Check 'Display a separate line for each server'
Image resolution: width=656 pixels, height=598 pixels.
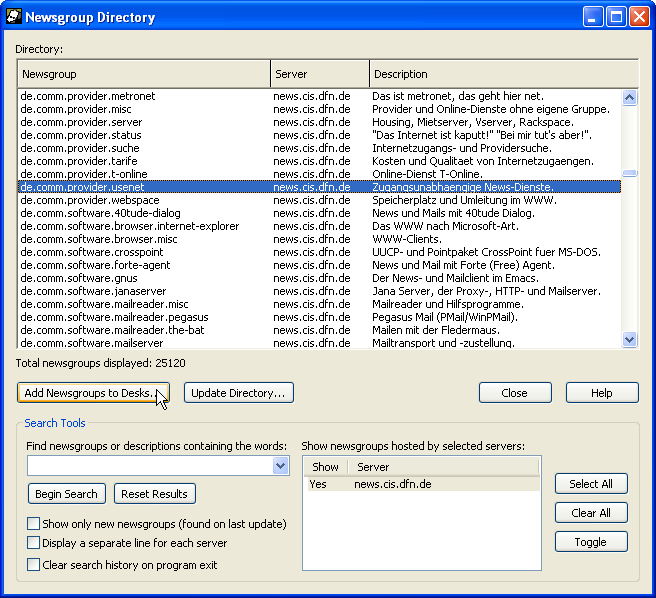pyautogui.click(x=34, y=544)
